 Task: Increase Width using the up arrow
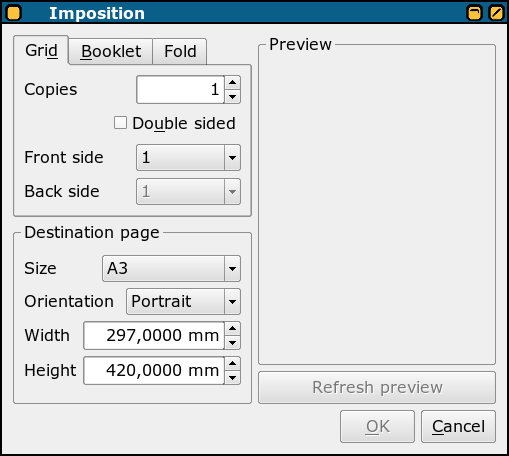tap(232, 329)
